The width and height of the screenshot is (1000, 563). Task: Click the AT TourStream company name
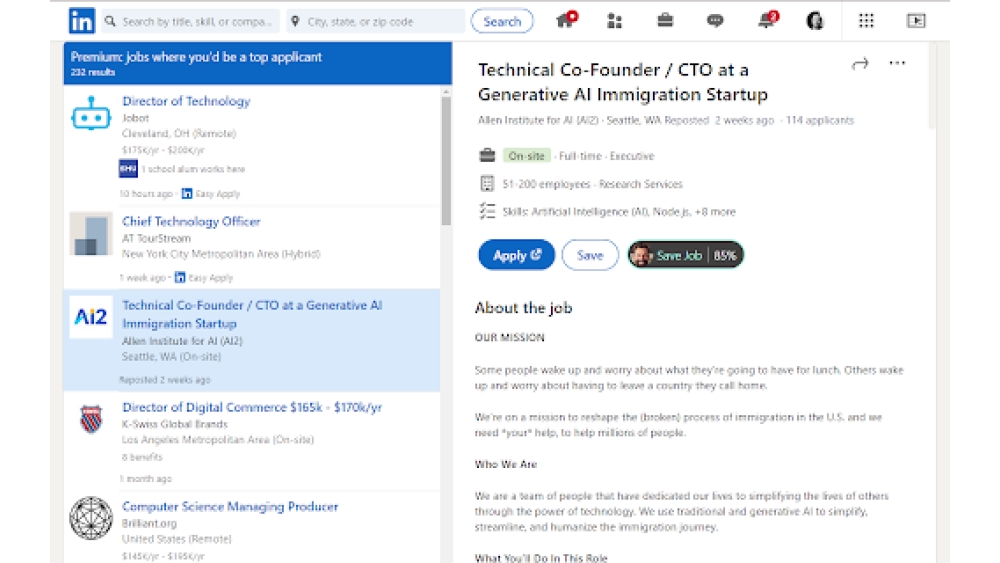(x=156, y=238)
